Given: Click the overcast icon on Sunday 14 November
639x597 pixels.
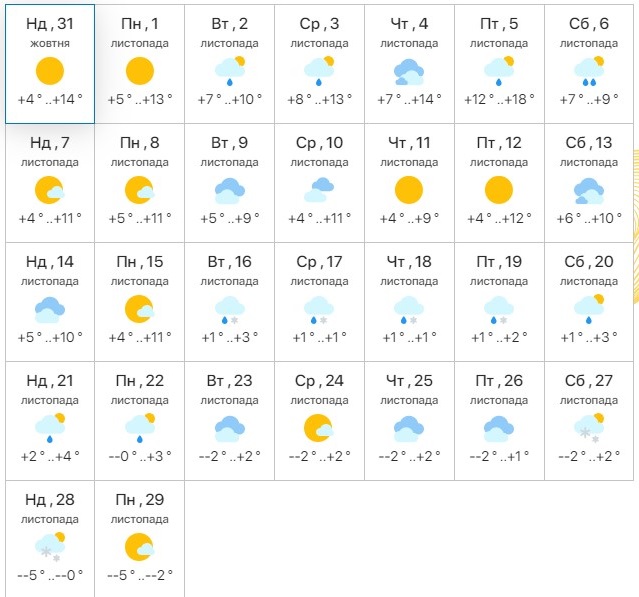Looking at the screenshot, I should tap(49, 308).
